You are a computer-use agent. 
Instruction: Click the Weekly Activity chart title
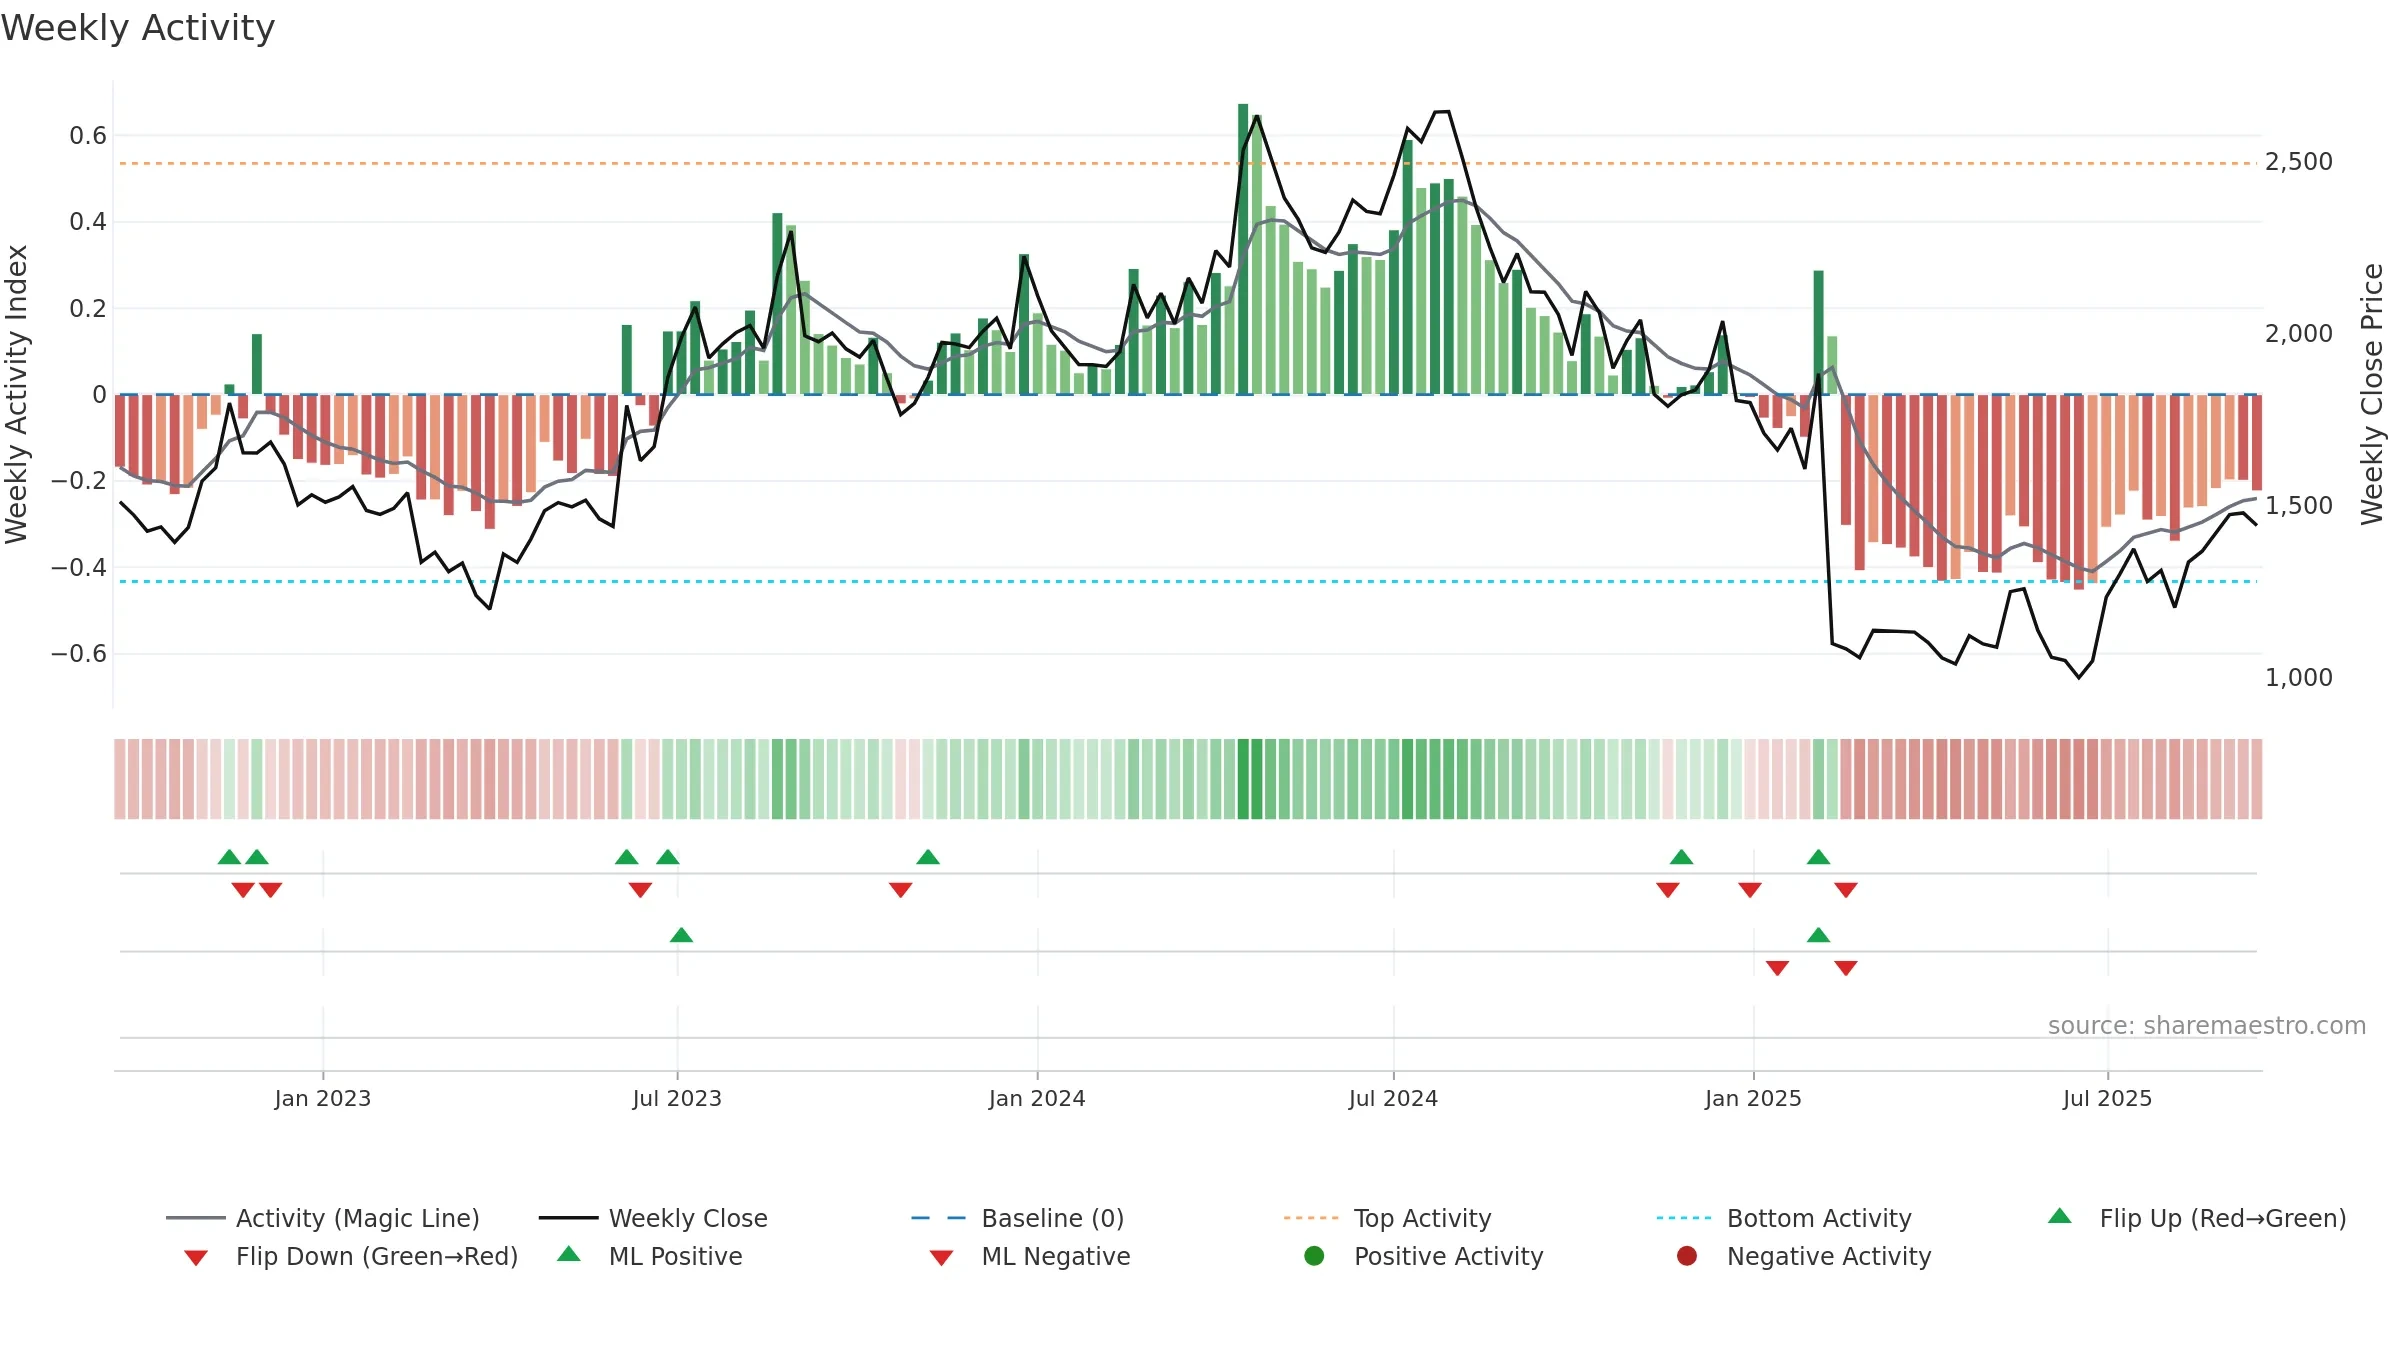click(x=138, y=28)
